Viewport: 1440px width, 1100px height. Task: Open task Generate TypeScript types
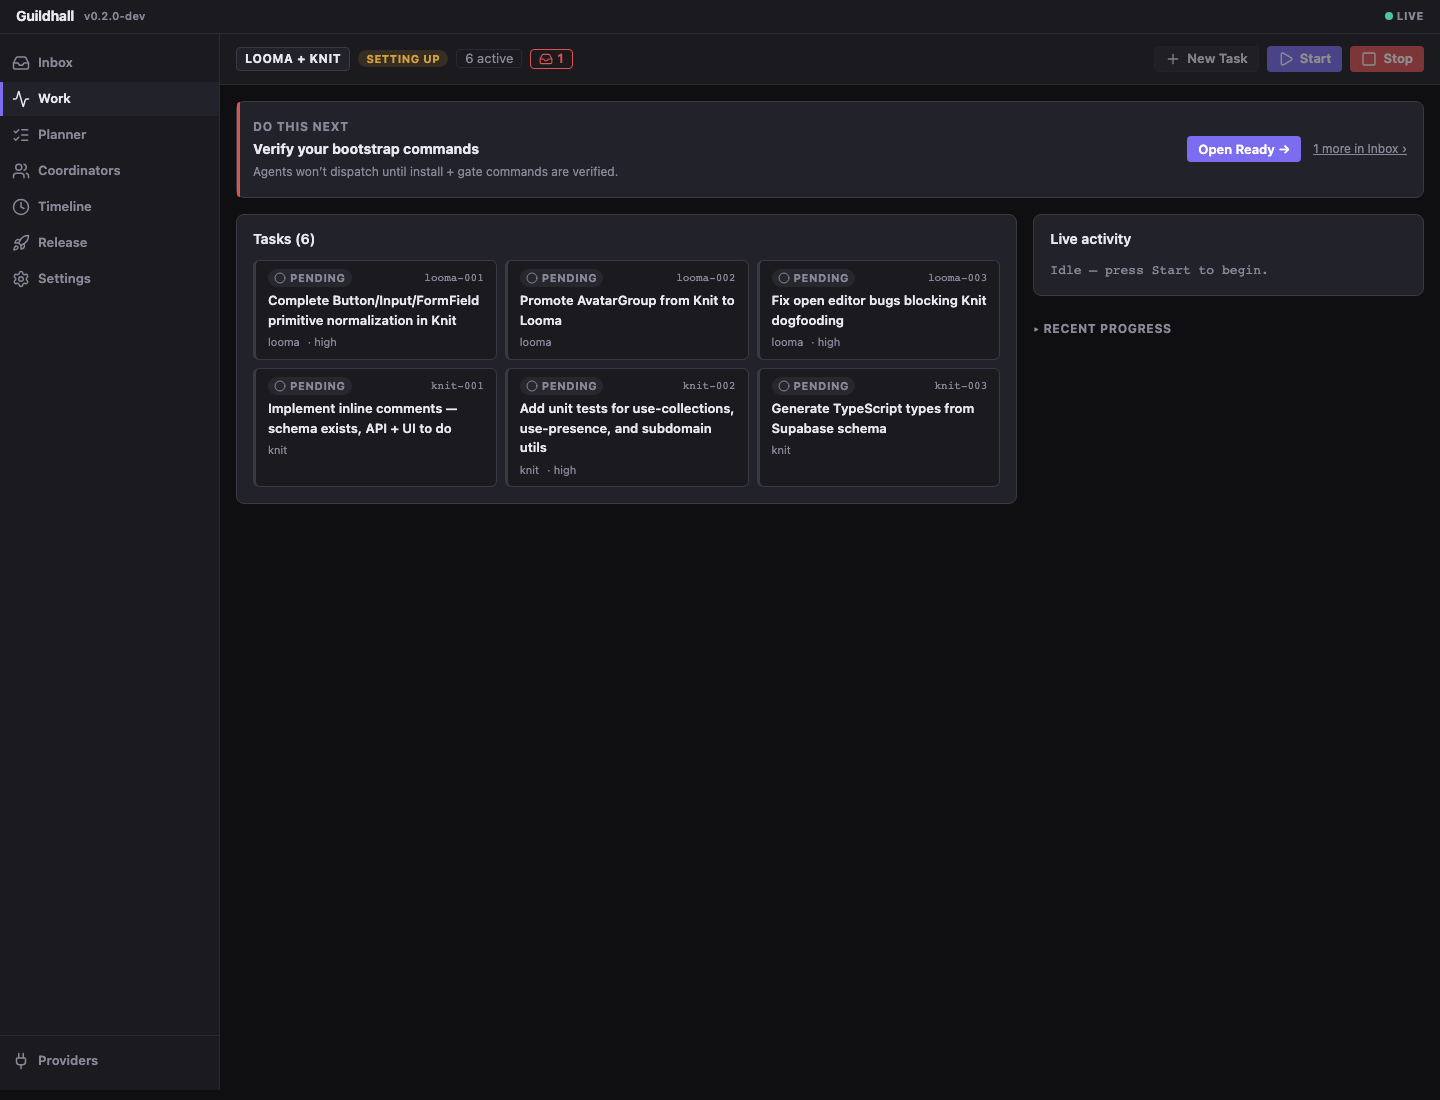pyautogui.click(x=879, y=427)
